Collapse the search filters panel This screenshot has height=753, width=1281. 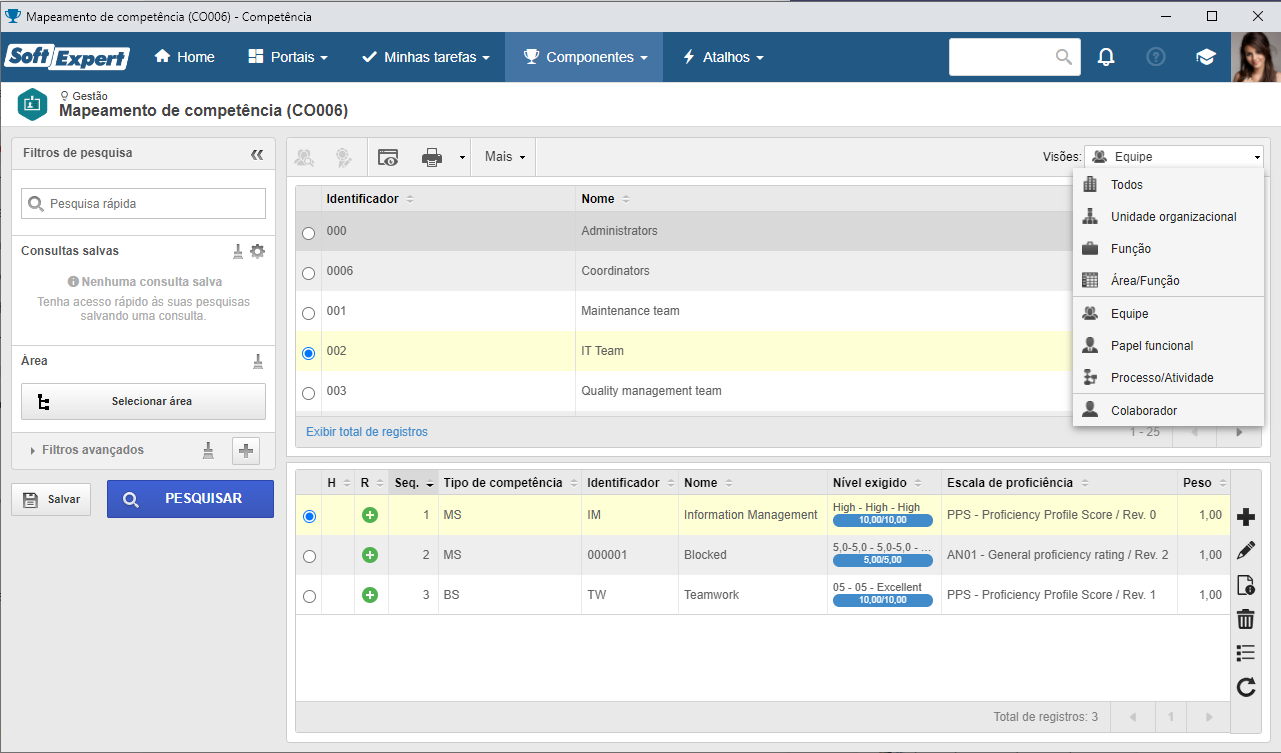click(257, 154)
